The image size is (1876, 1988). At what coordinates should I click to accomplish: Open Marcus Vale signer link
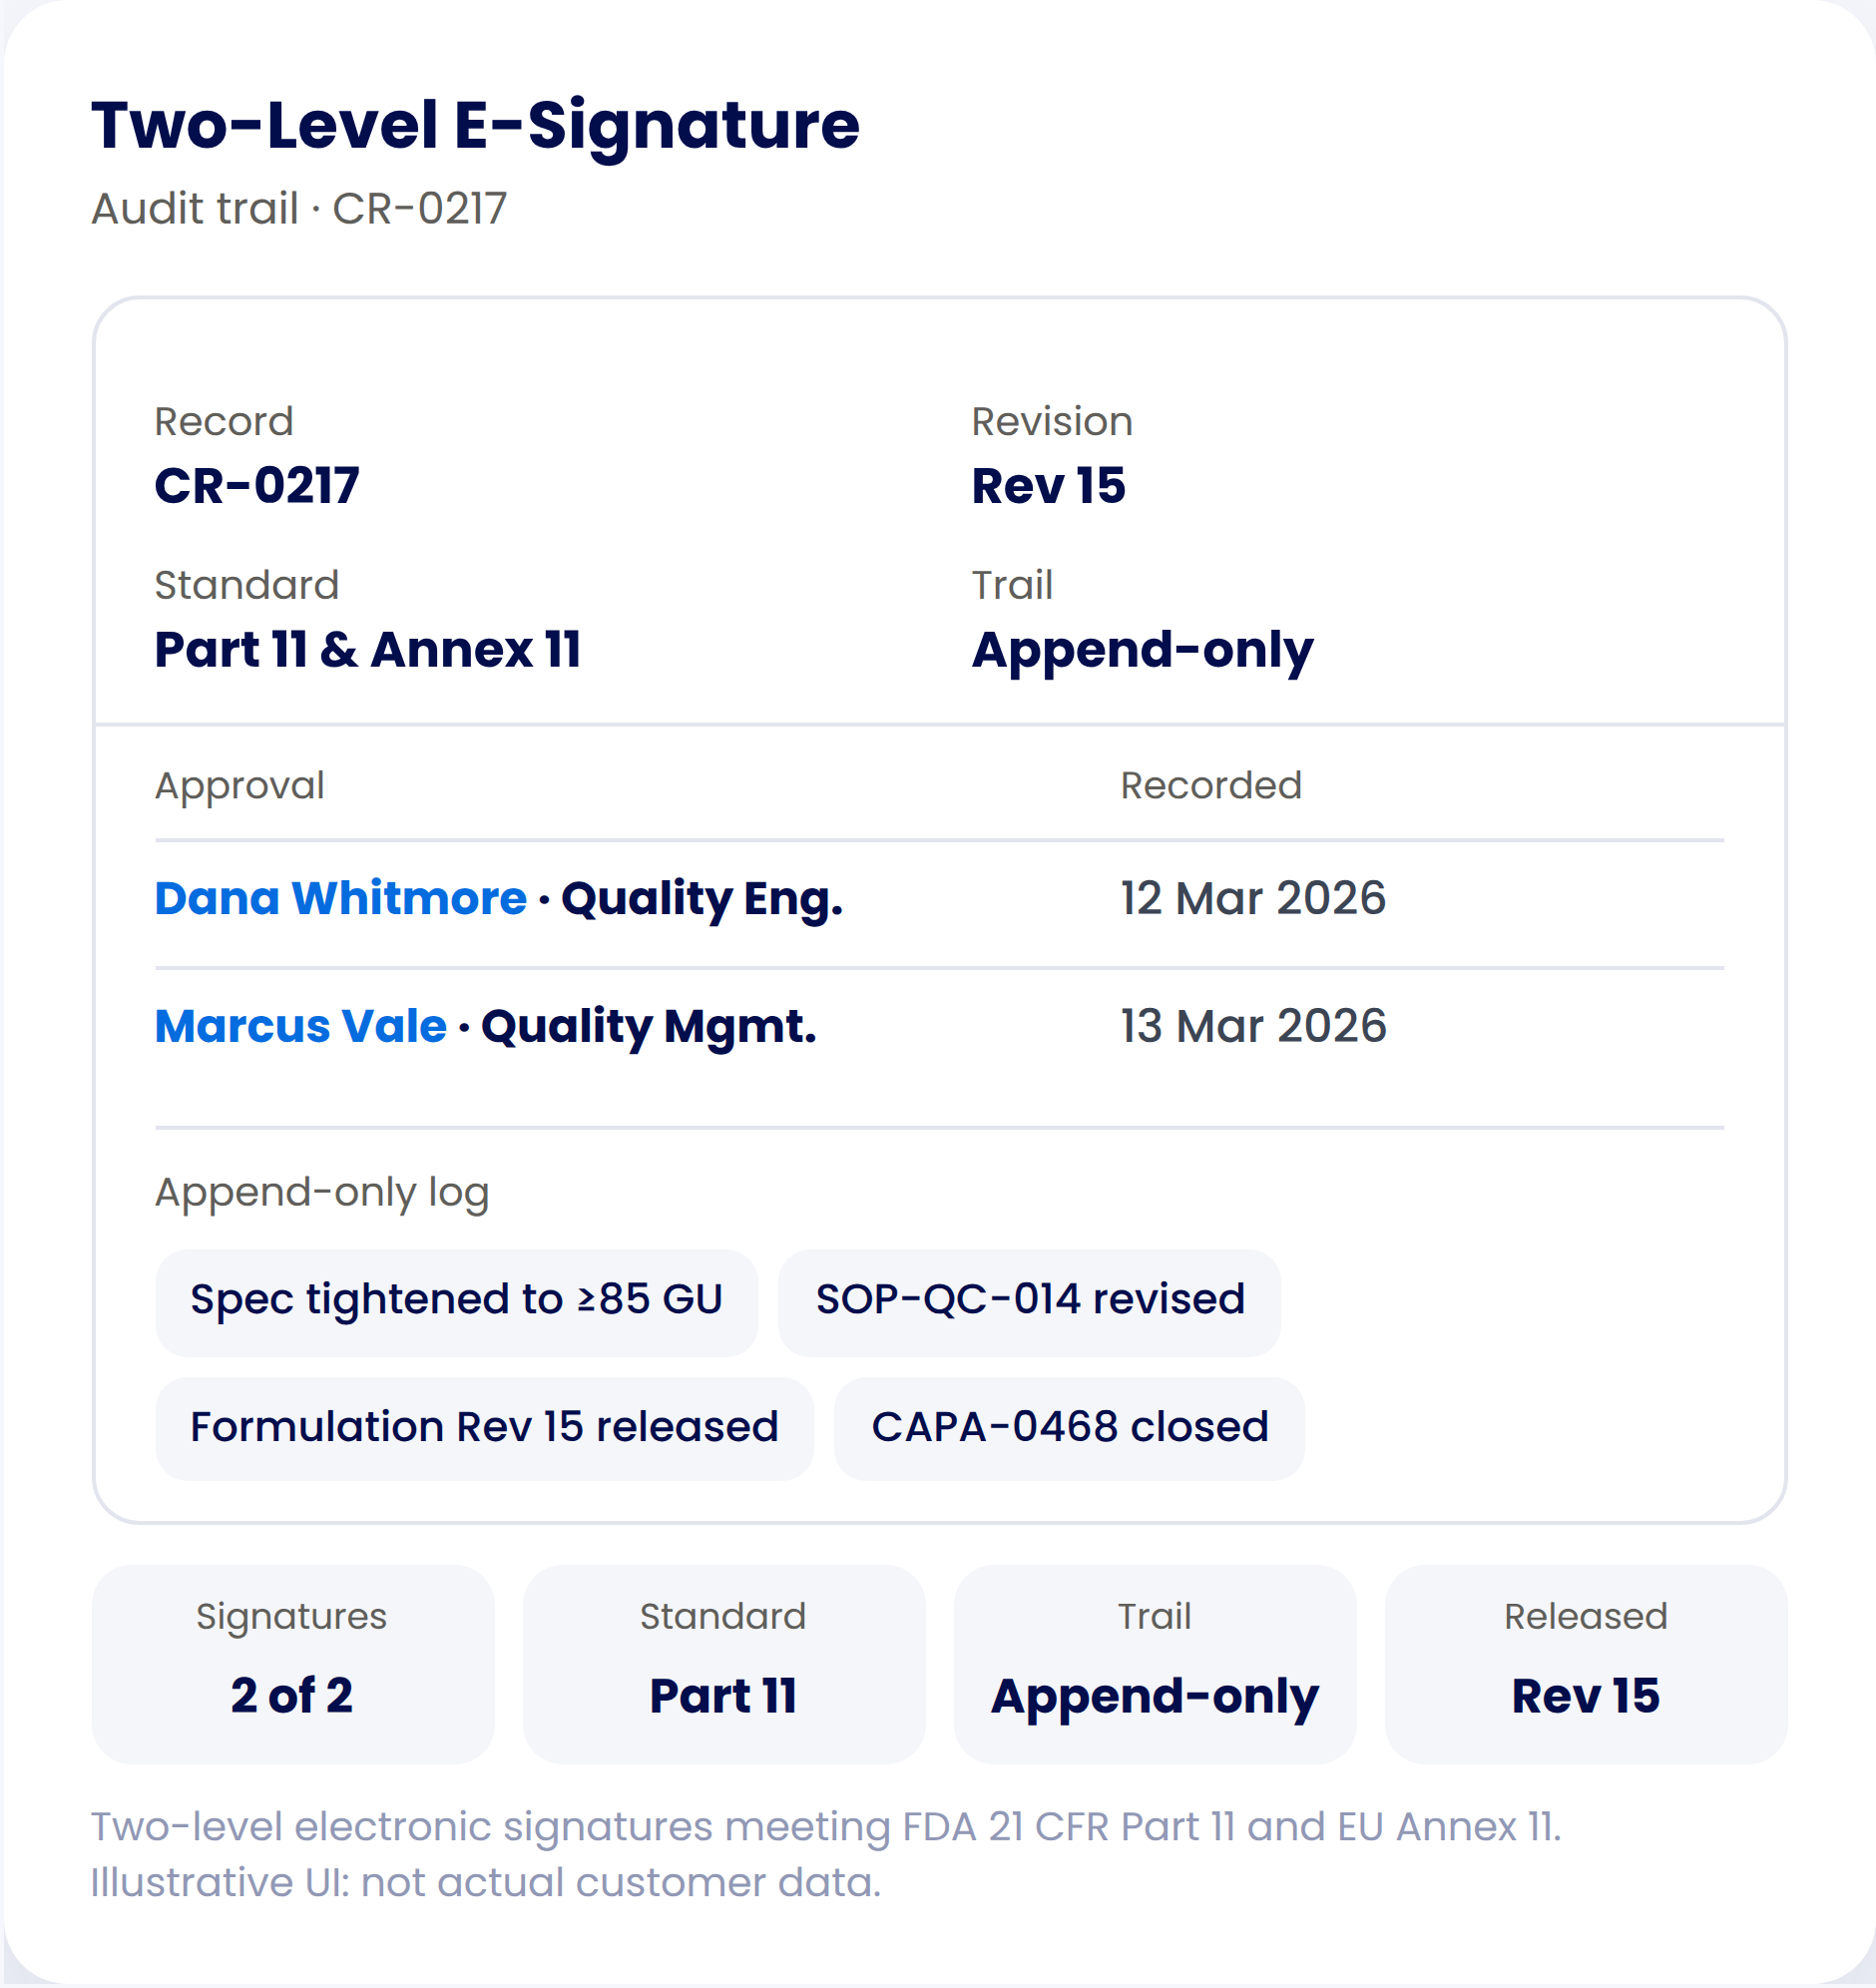(x=300, y=1026)
